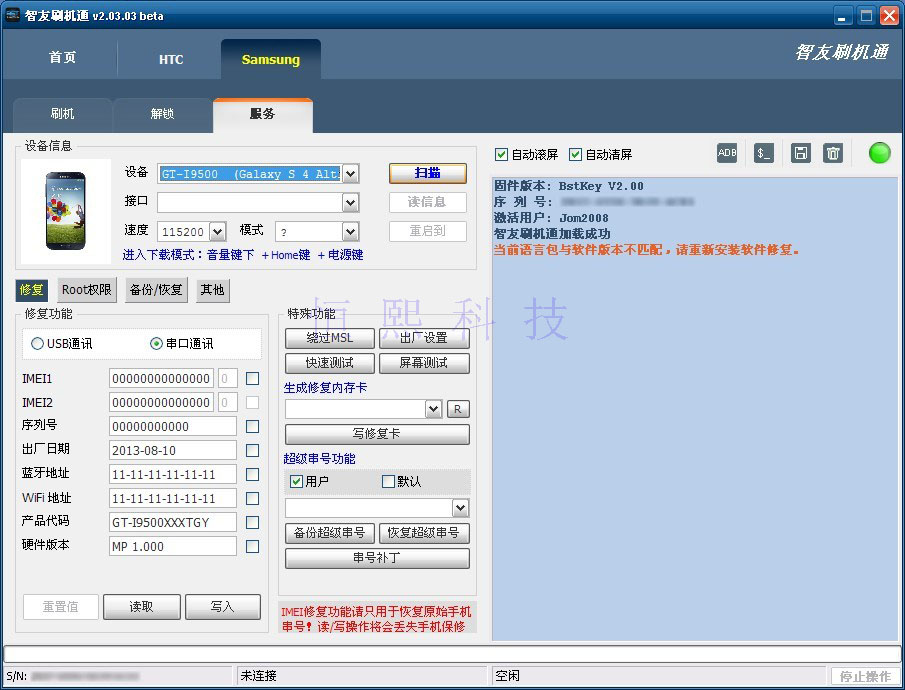Image resolution: width=905 pixels, height=690 pixels.
Task: Click the 序列号 input field
Action: click(x=173, y=427)
